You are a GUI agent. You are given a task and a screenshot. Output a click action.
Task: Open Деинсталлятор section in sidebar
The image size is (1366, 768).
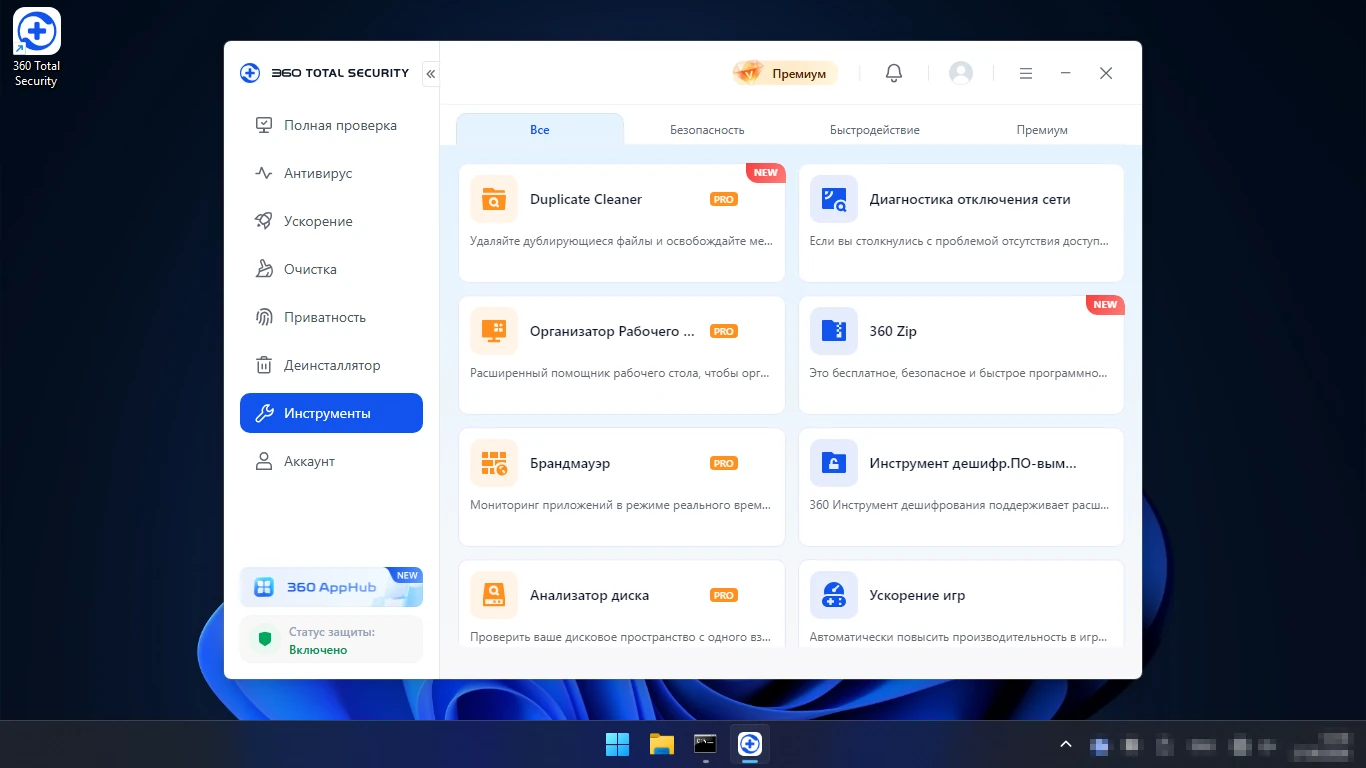point(331,365)
